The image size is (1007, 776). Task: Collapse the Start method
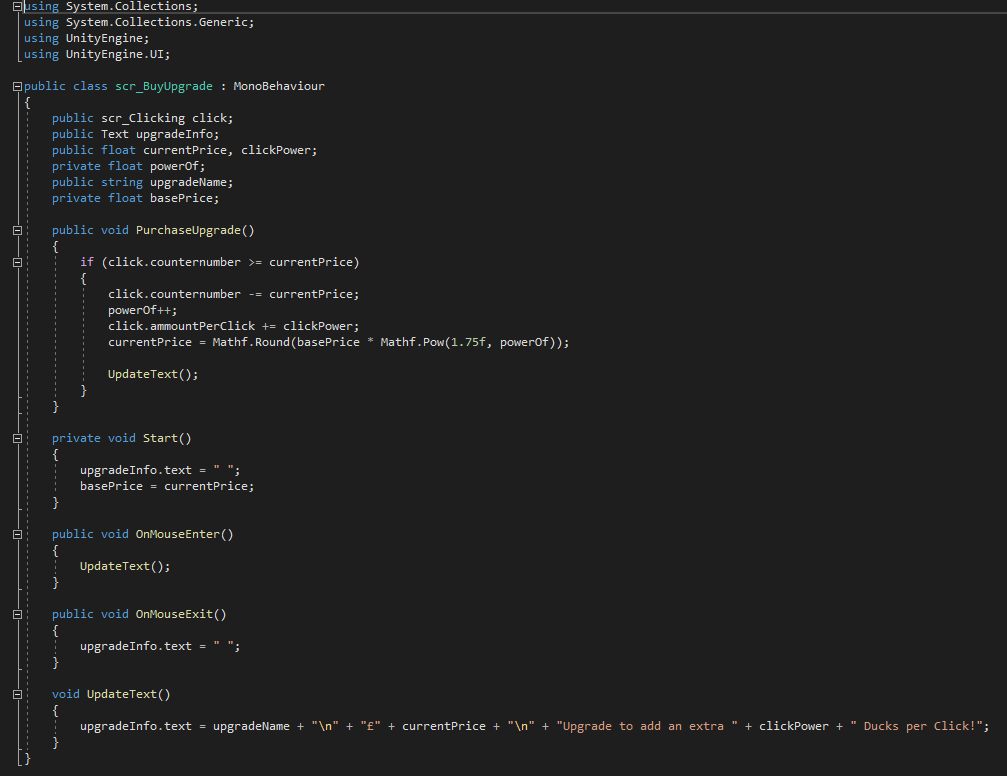pyautogui.click(x=18, y=438)
